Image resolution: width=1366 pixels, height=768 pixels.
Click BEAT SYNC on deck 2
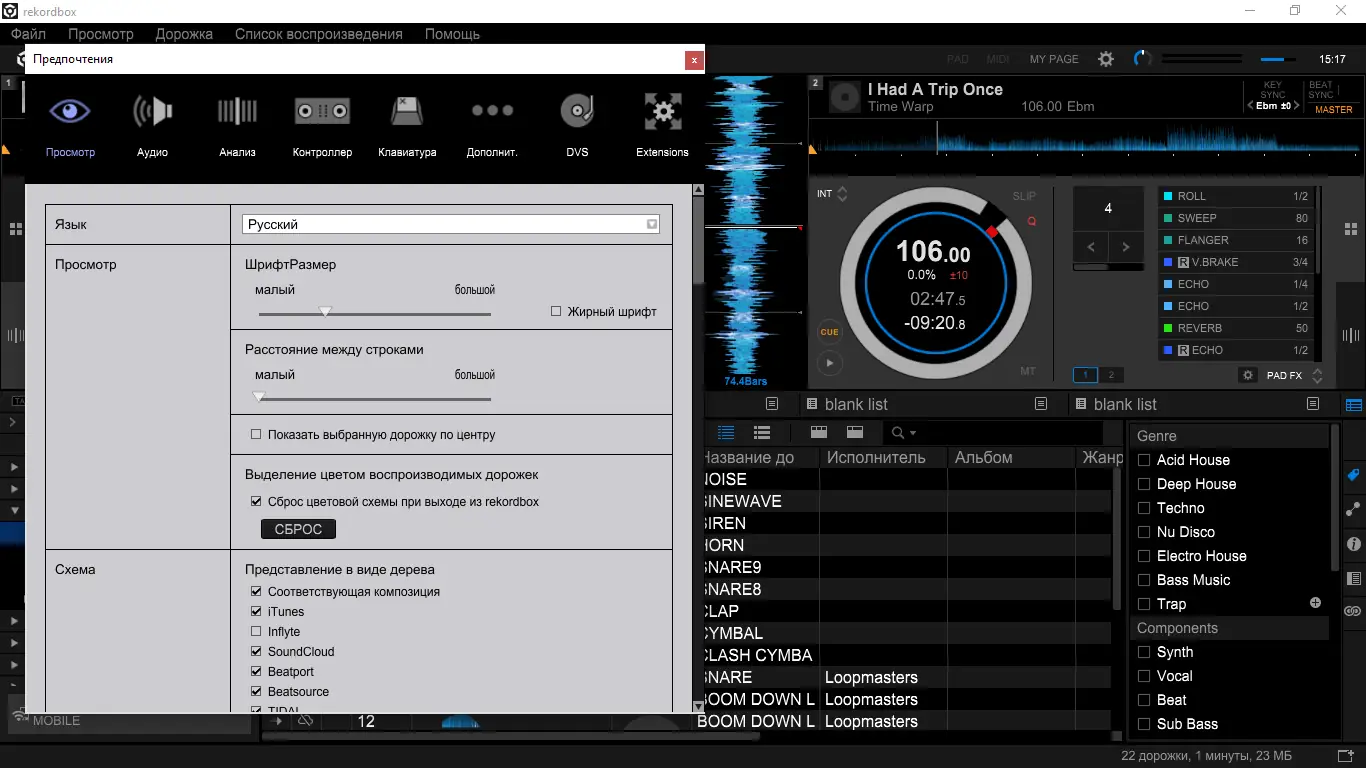(1321, 90)
